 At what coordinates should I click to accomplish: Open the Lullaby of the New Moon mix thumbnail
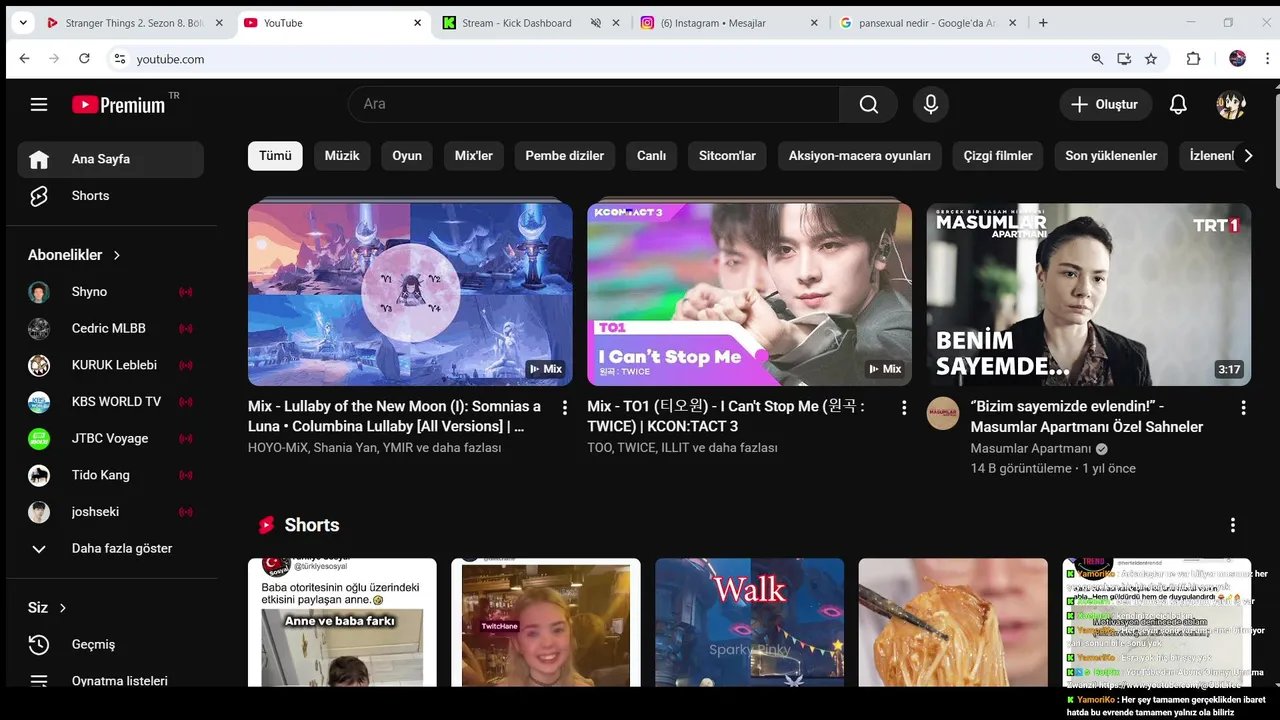410,294
